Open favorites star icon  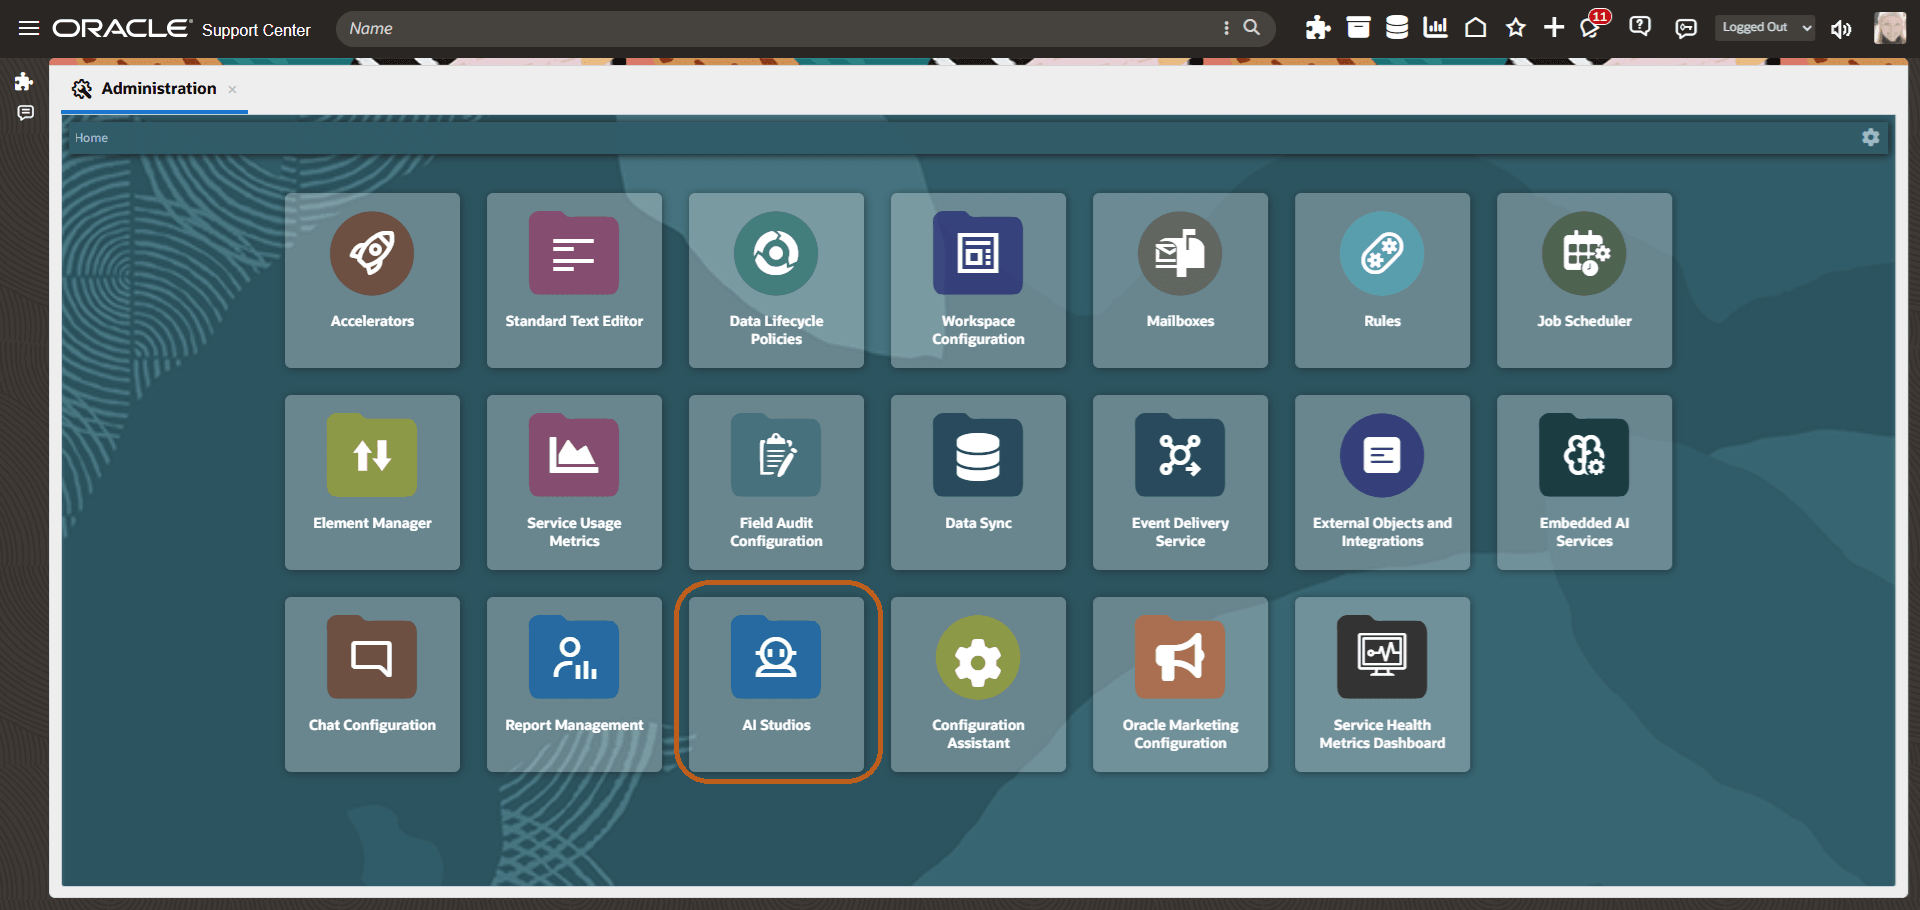(x=1516, y=28)
